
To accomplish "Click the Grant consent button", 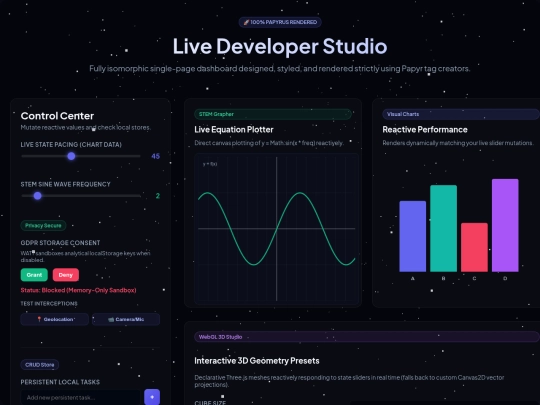I will click(x=34, y=275).
